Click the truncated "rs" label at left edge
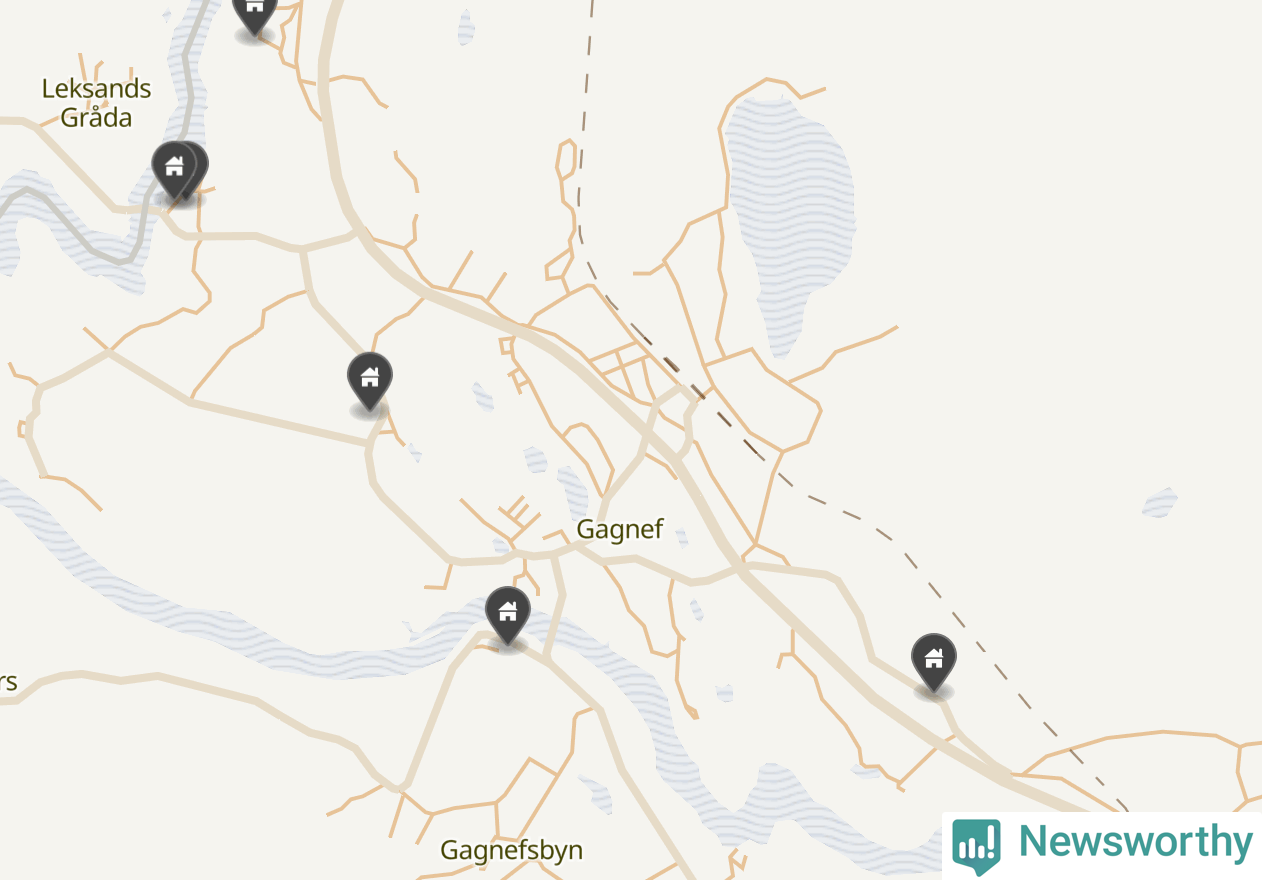The height and width of the screenshot is (880, 1262). (x=8, y=684)
